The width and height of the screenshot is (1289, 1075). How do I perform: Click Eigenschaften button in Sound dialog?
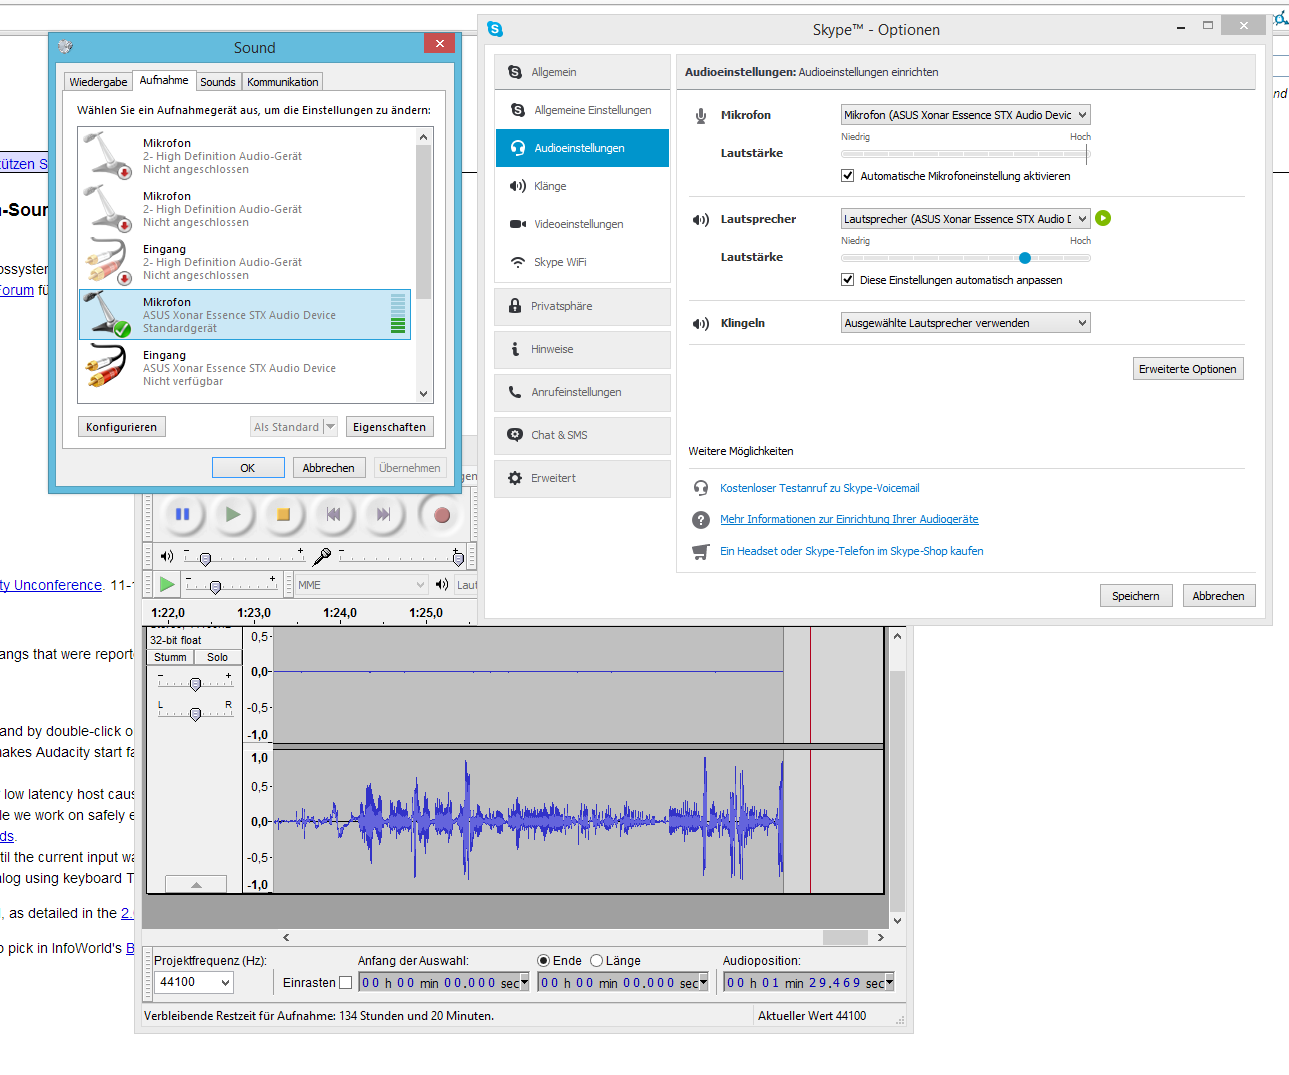[x=389, y=427]
